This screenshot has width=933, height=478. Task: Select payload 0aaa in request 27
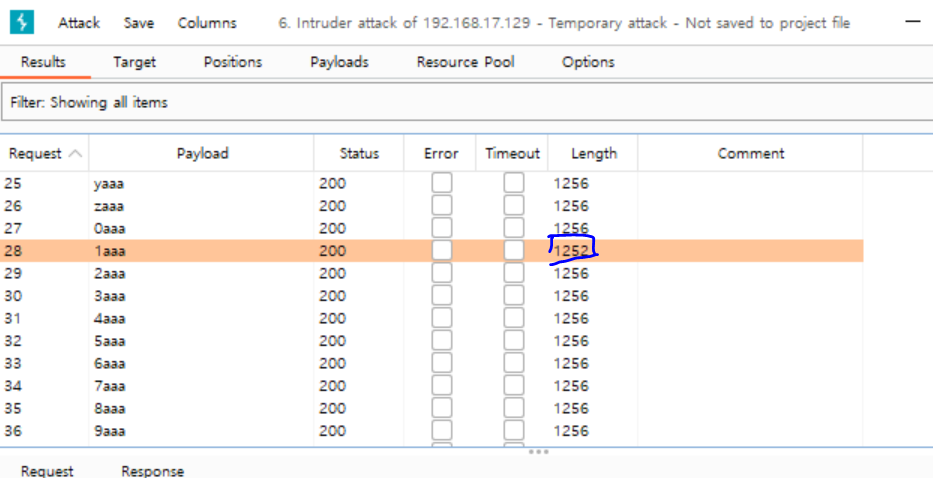(109, 229)
